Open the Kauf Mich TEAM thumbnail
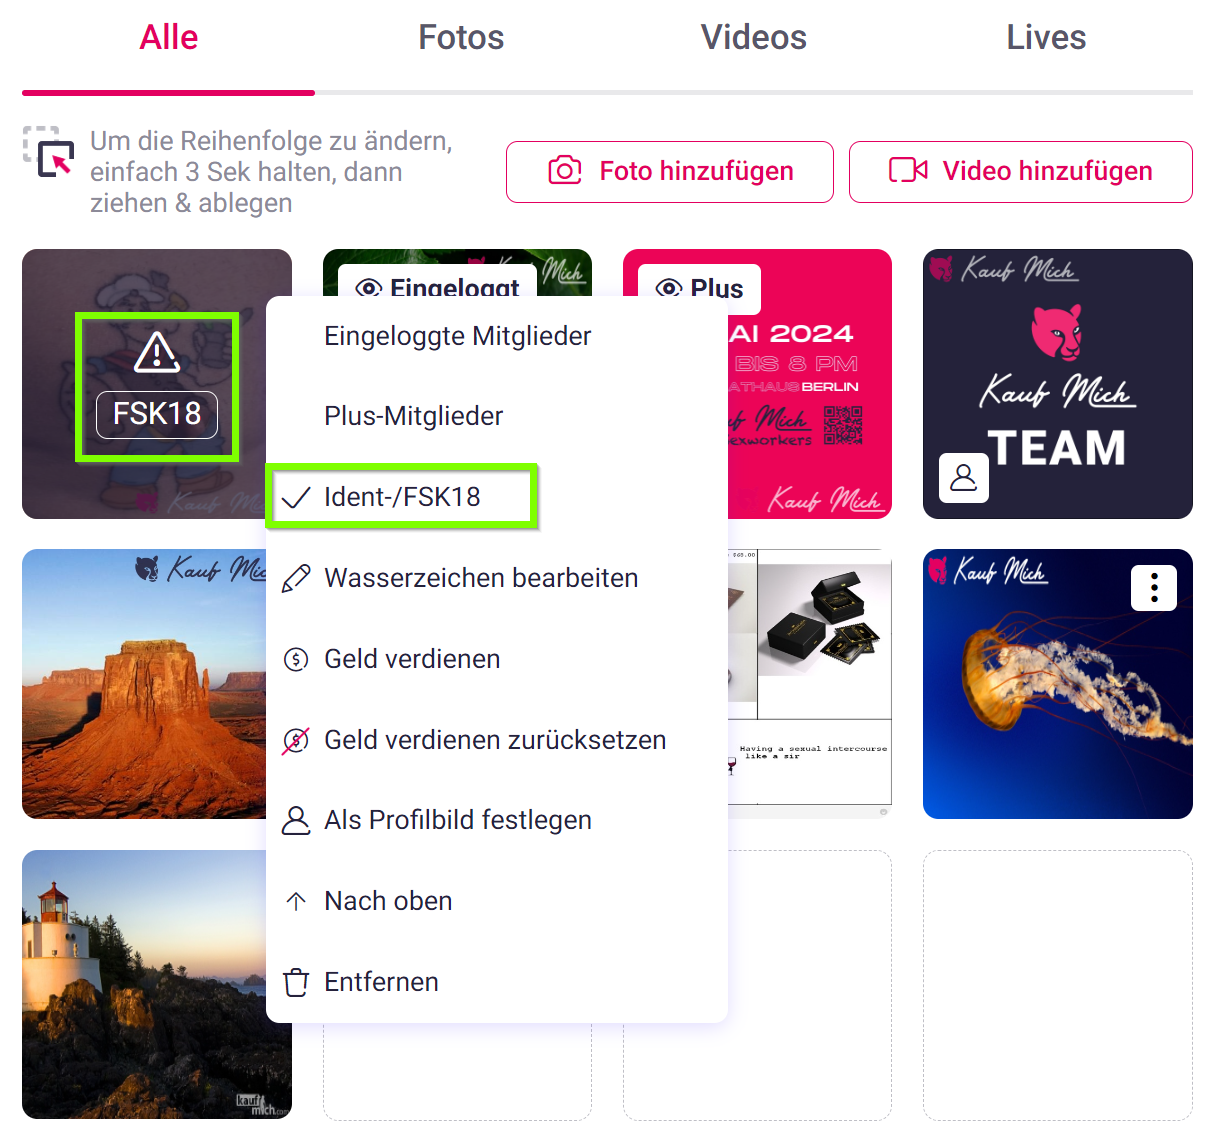 click(1058, 384)
